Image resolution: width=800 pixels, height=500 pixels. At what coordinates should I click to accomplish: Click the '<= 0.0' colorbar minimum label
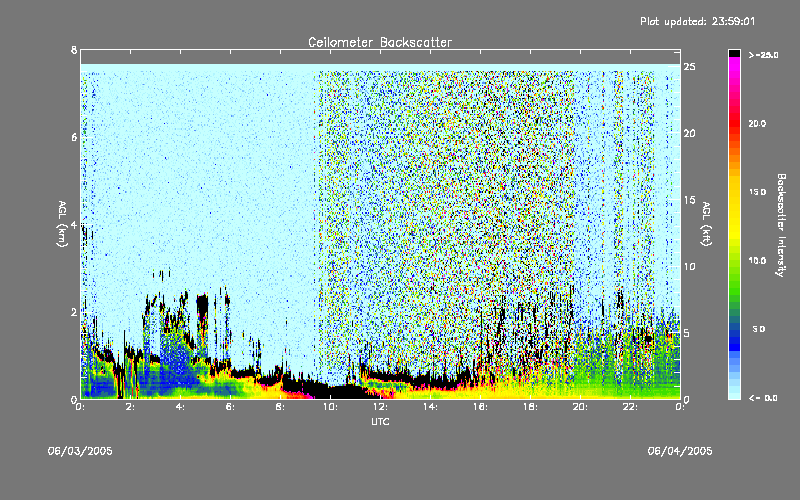click(763, 398)
